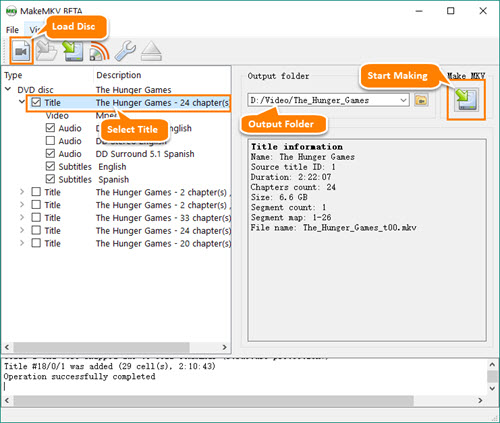Image resolution: width=500 pixels, height=423 pixels.
Task: Select the DD Surround 5.1 Spanish text
Action: coord(145,154)
